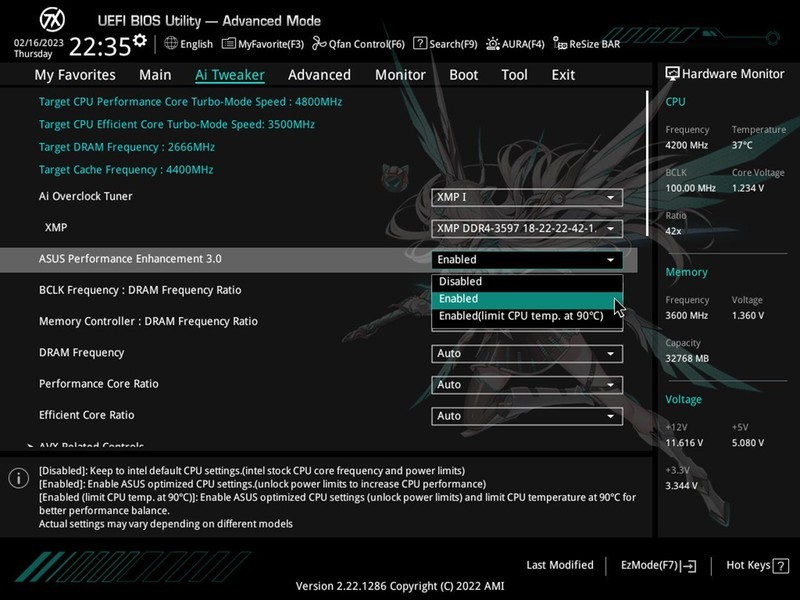Click CPU frequency value 4200 MHz
Viewport: 800px width, 600px height.
pyautogui.click(x=686, y=145)
